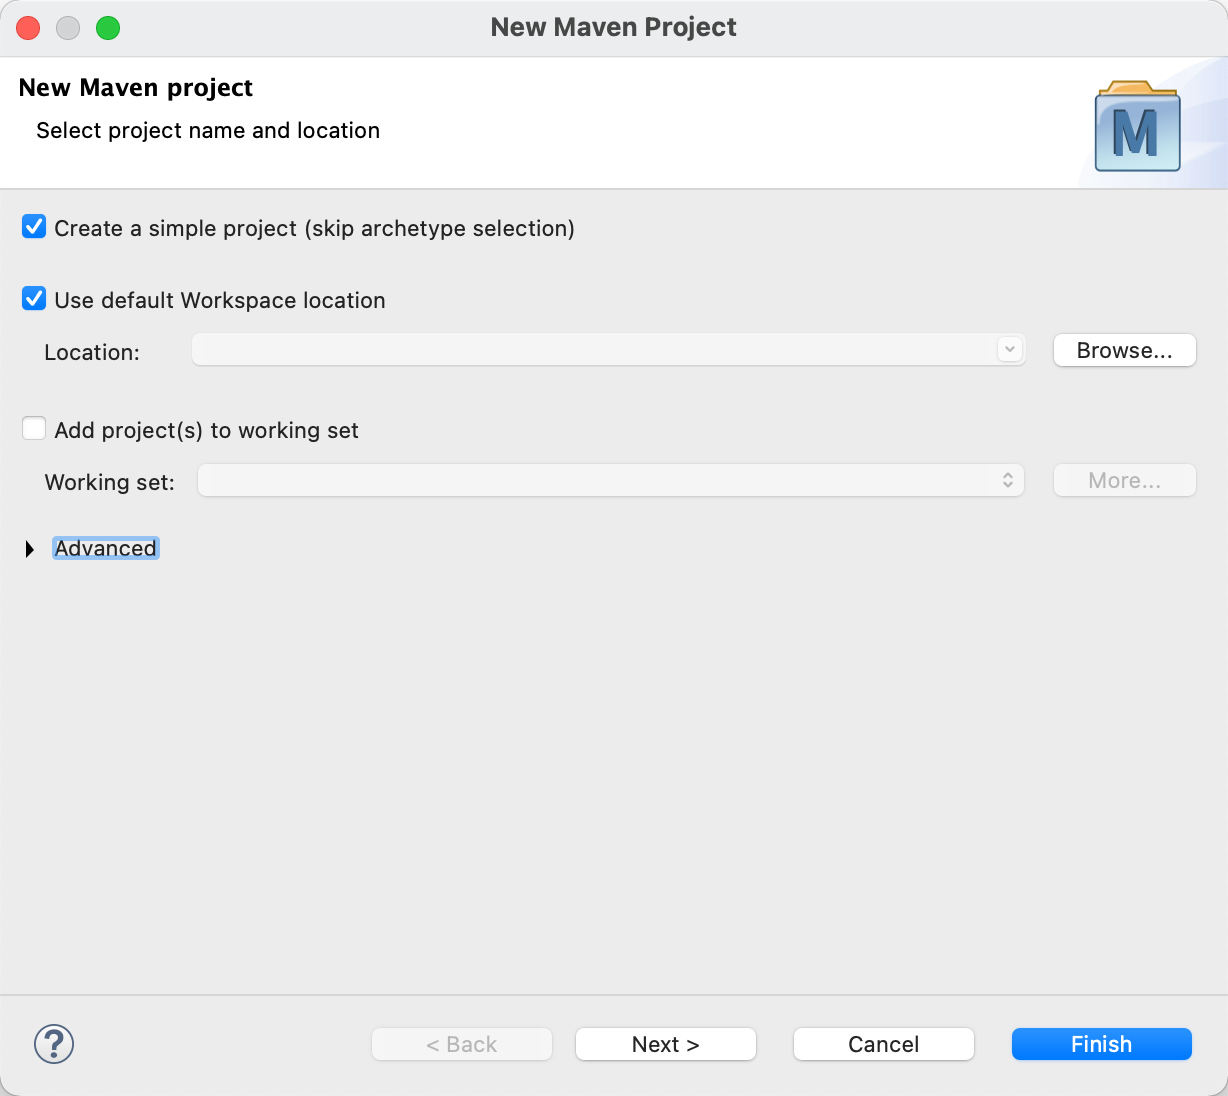Click the Browse... button
This screenshot has height=1096, width=1228.
point(1125,350)
